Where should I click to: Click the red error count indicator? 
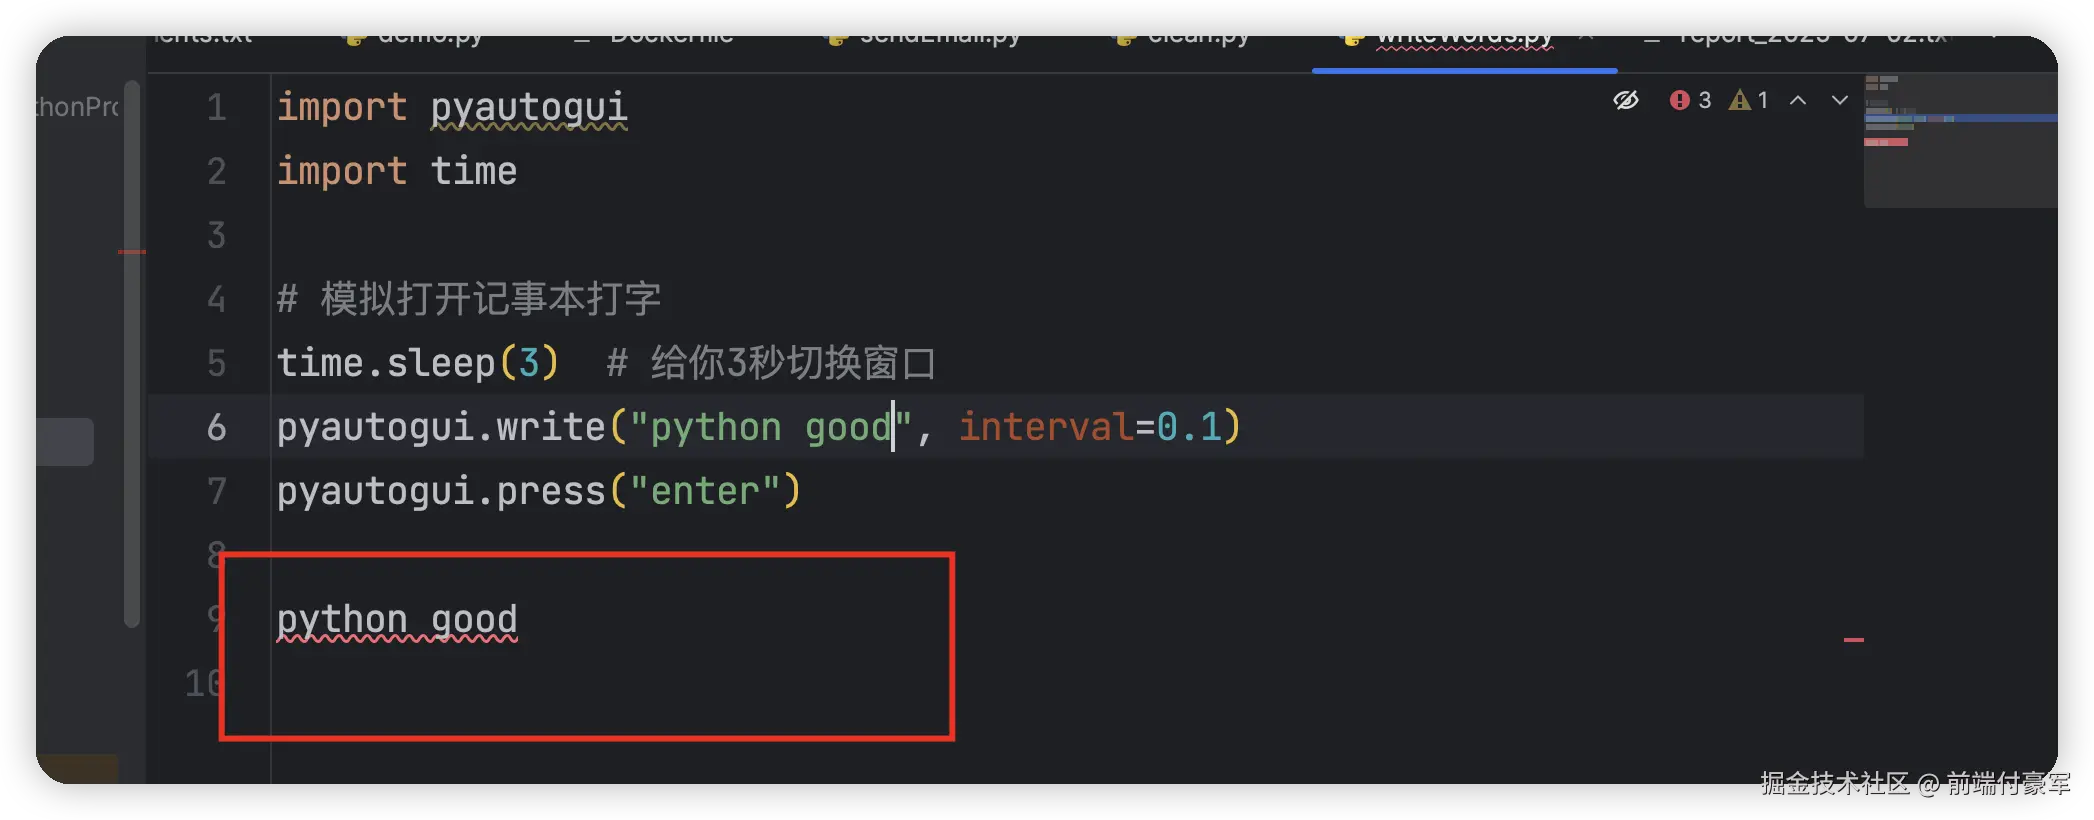point(1690,100)
